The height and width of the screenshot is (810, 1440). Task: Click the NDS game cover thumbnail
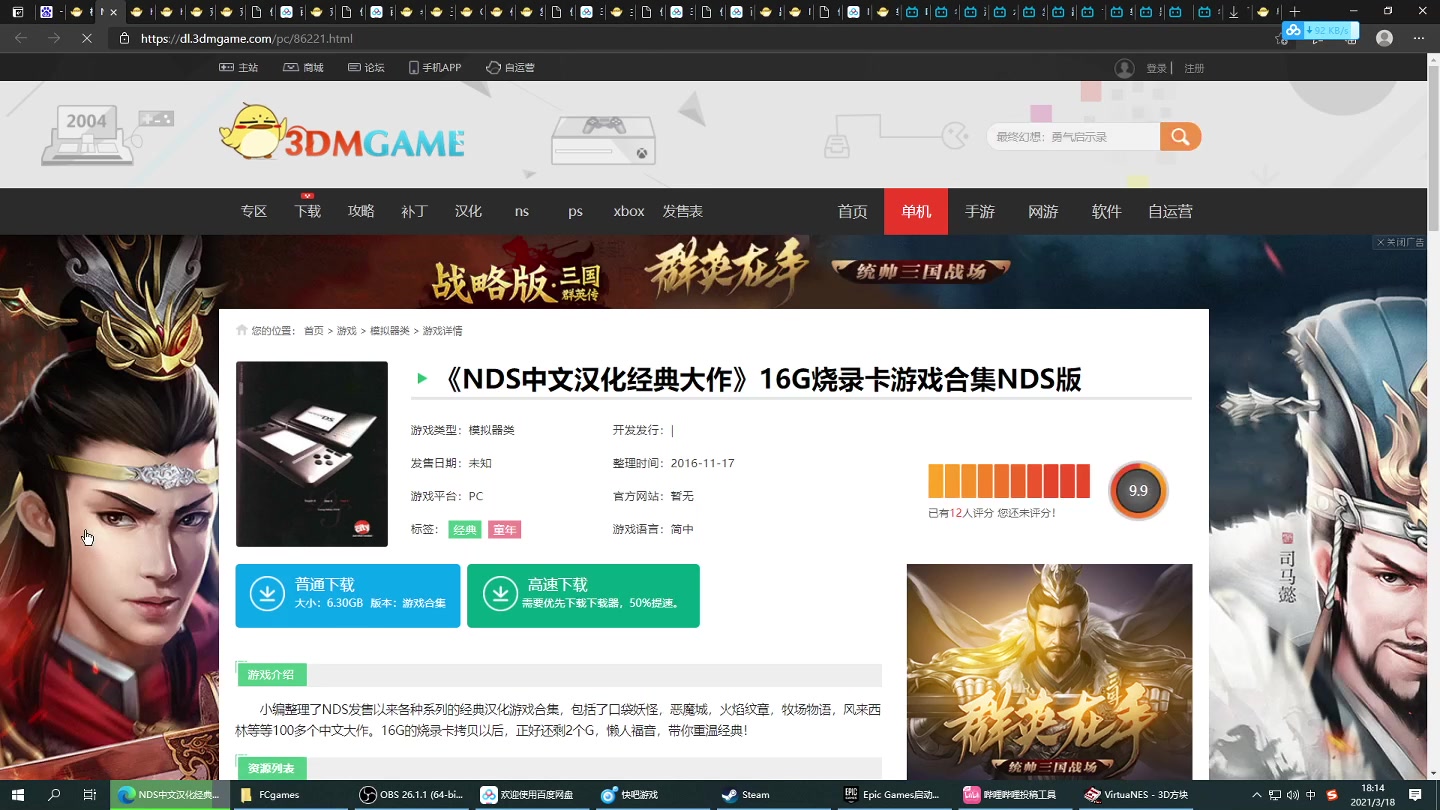pos(312,454)
